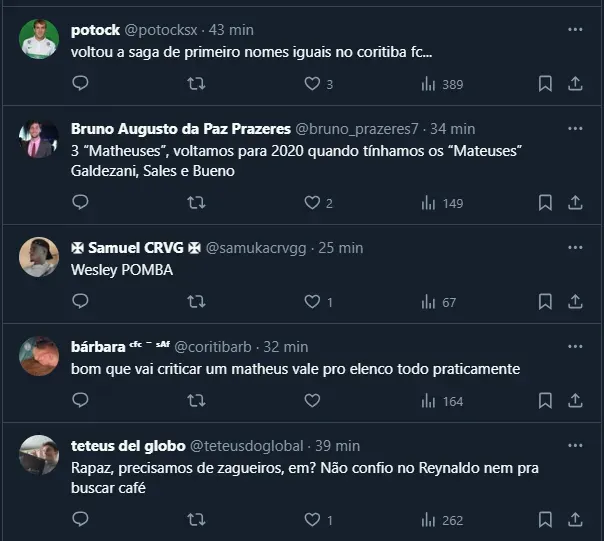Retweet potock's post about coritiba fc
The width and height of the screenshot is (604, 541).
pos(197,84)
